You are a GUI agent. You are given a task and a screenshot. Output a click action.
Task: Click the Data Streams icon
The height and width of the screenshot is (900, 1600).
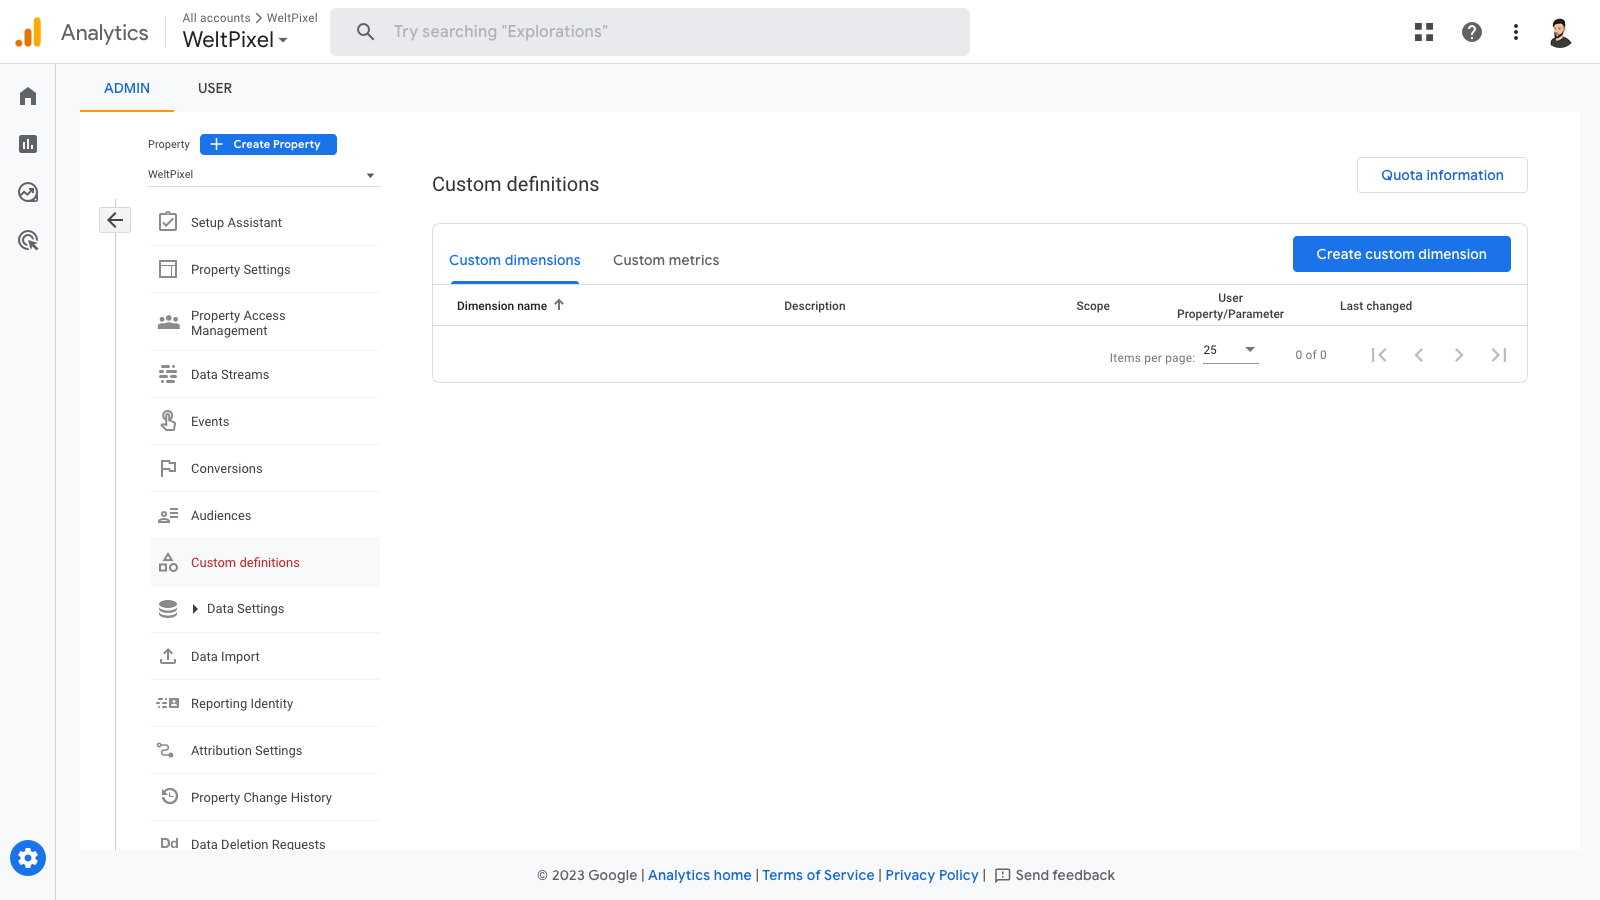168,374
